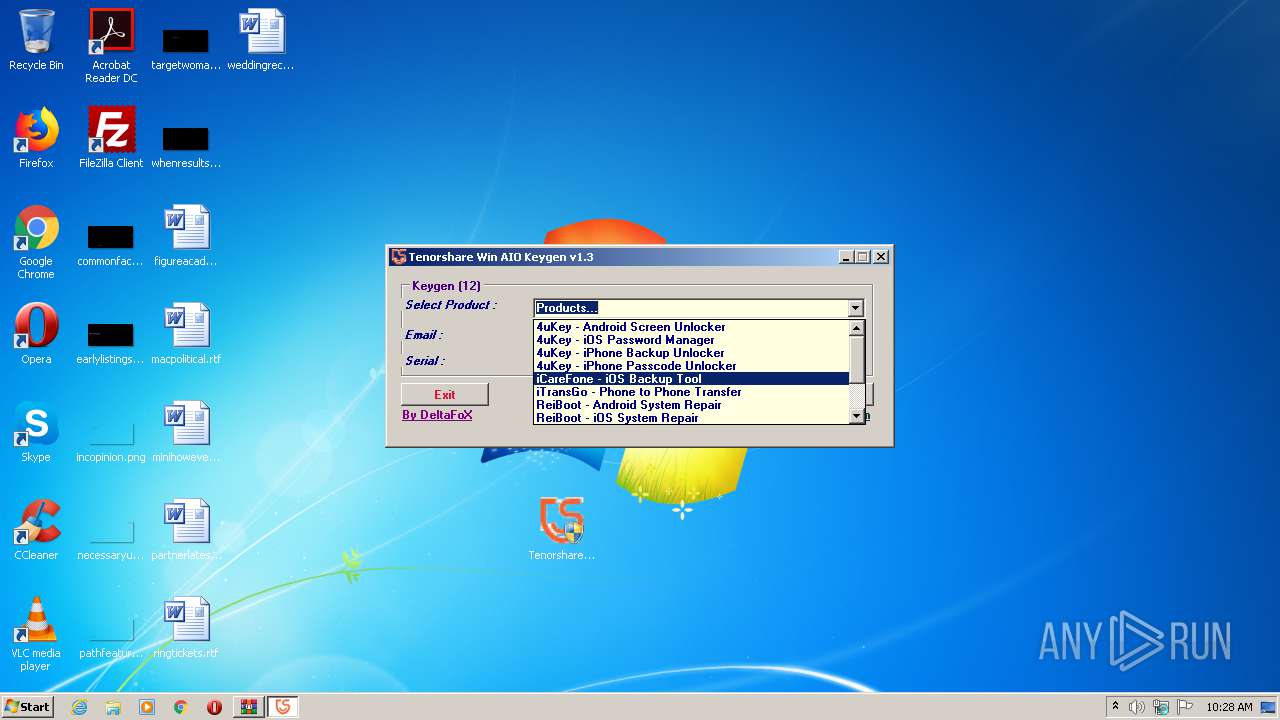
Task: Open the Recycle Bin desktop icon
Action: (36, 40)
